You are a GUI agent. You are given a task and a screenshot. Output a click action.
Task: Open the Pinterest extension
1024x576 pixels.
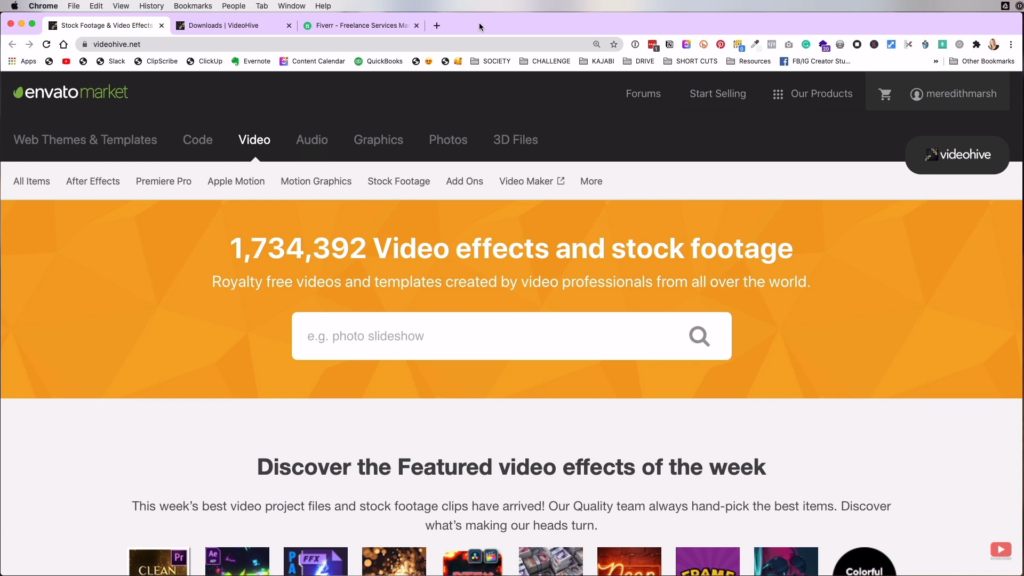point(720,44)
